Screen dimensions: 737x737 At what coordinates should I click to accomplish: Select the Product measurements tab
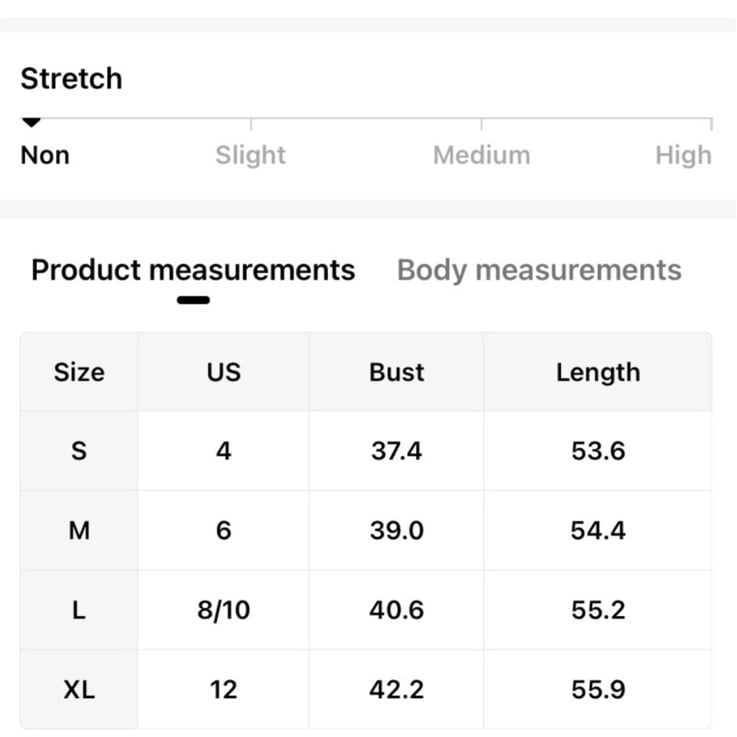(193, 270)
